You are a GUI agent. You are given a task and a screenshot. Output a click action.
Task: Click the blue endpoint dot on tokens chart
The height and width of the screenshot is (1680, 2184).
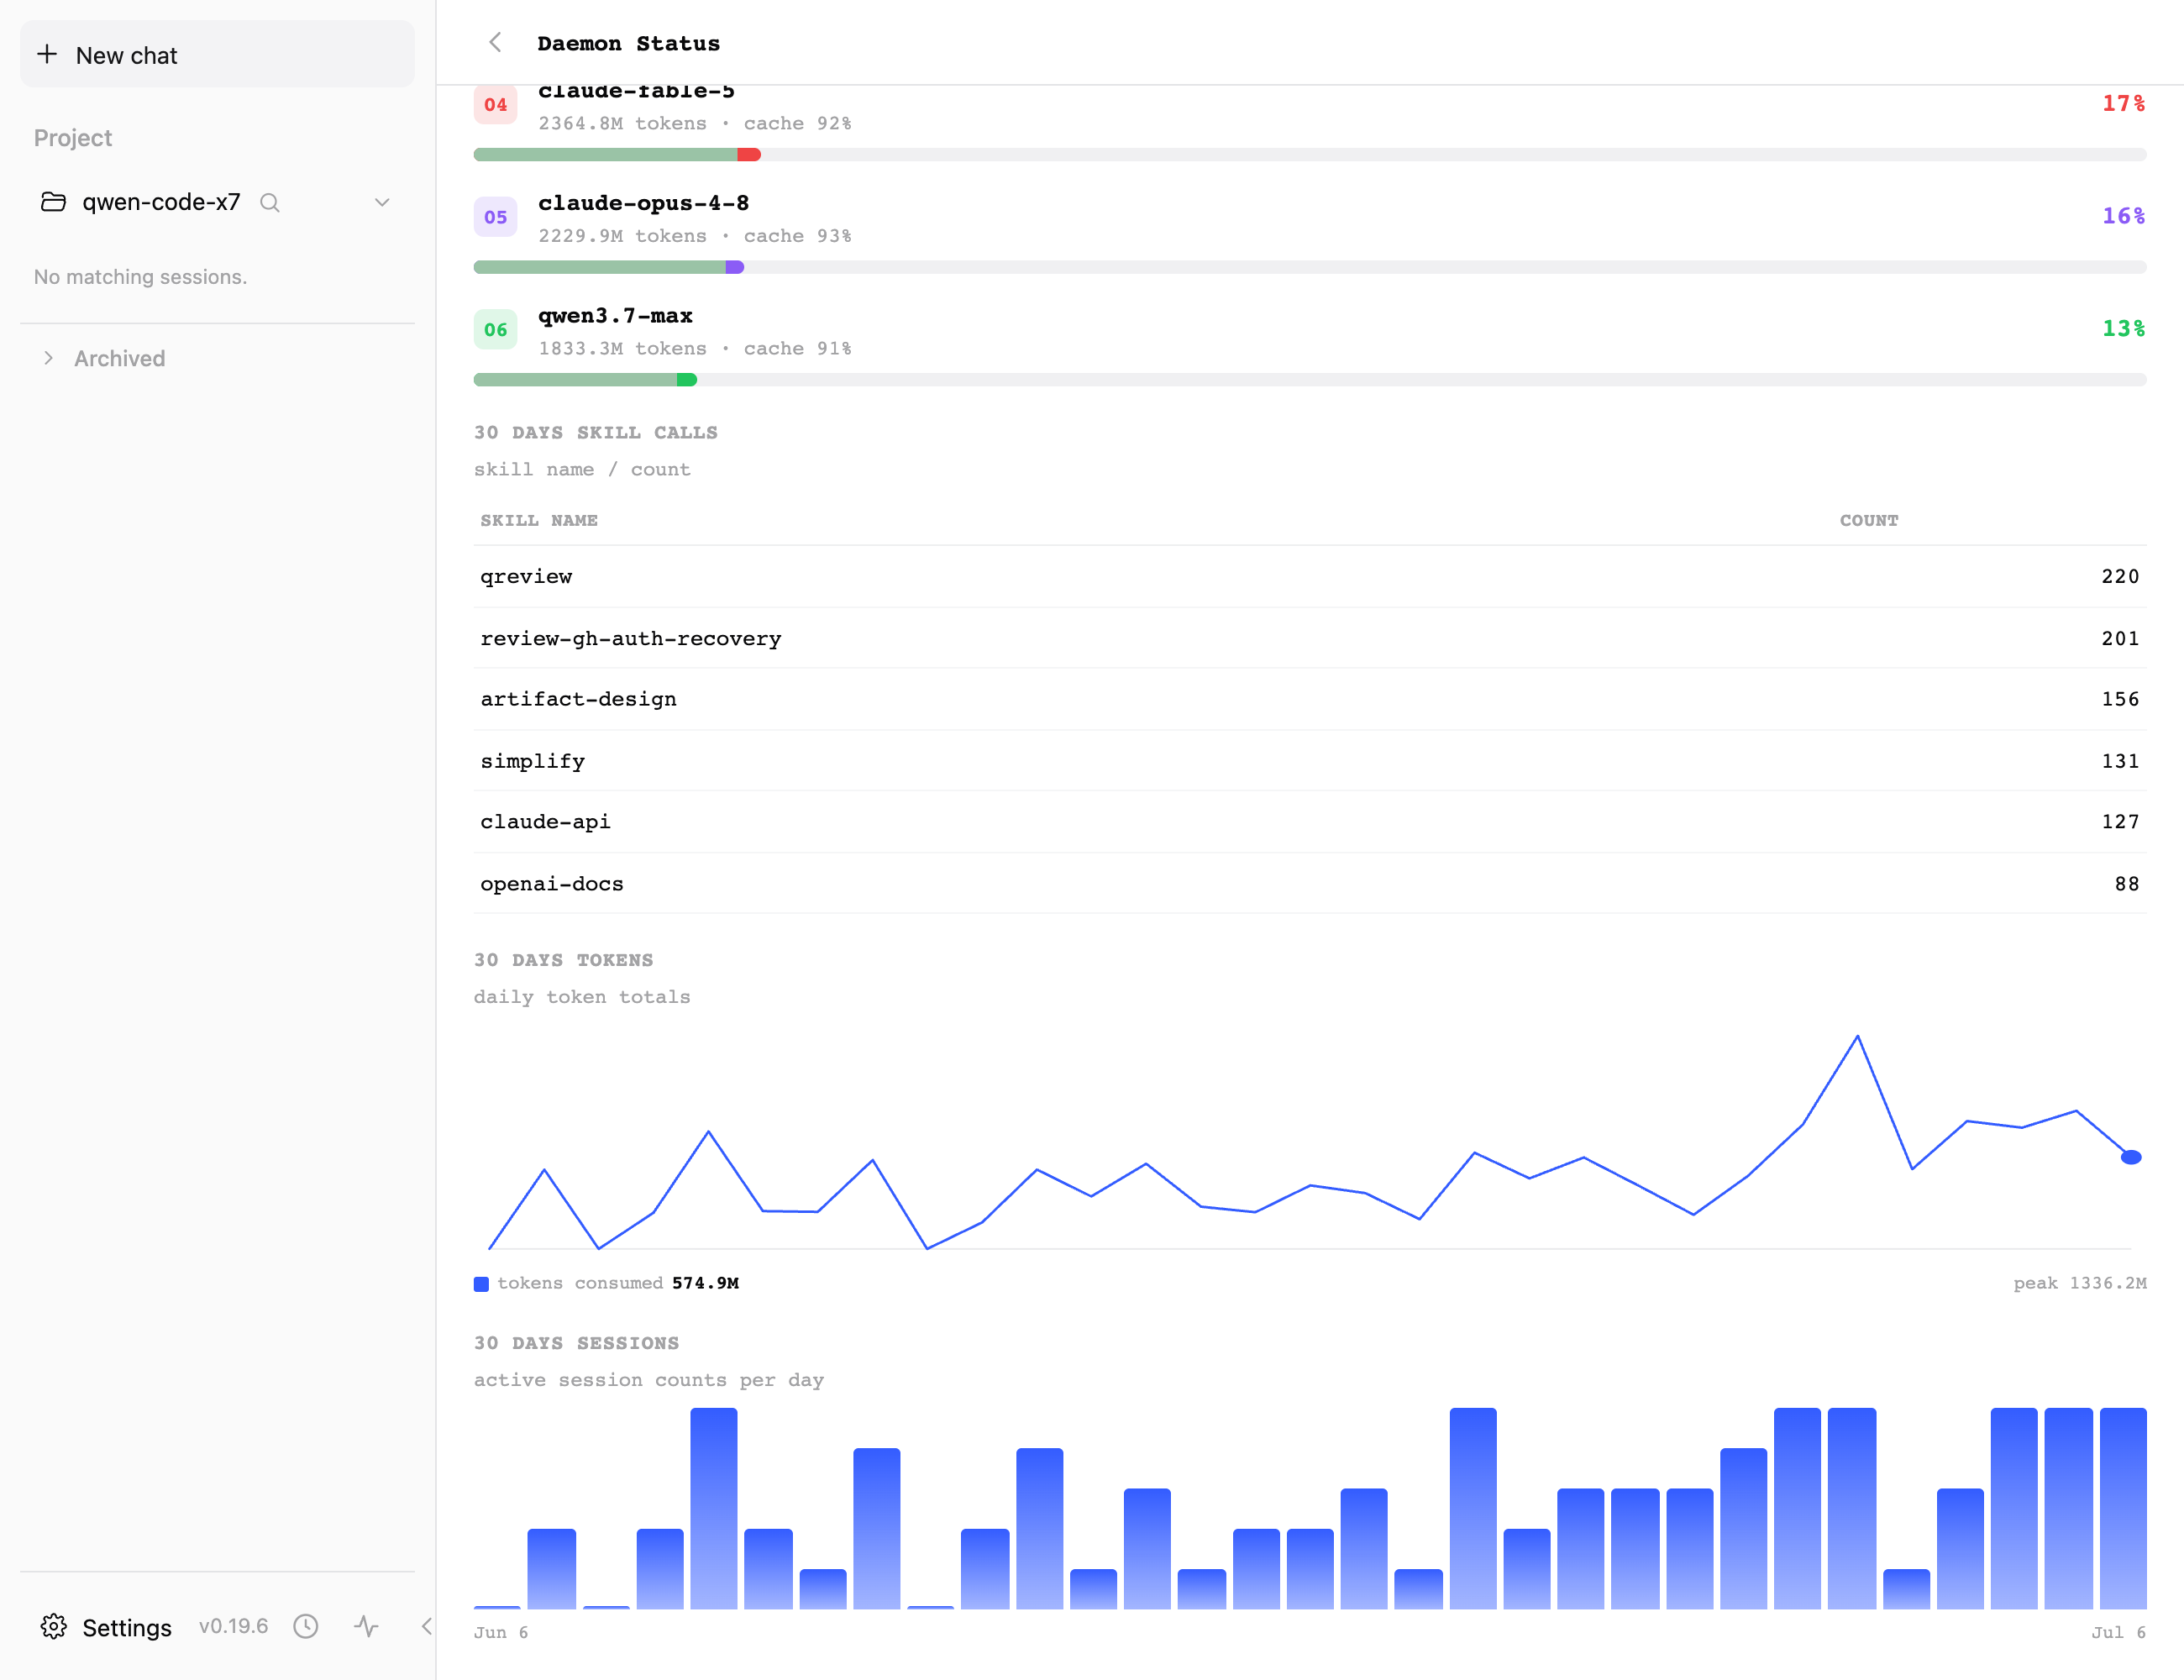click(x=2131, y=1157)
